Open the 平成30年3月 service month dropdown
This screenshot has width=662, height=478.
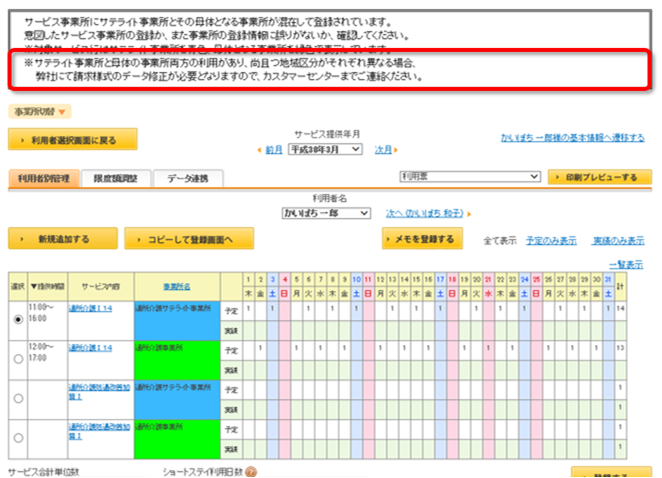[325, 149]
